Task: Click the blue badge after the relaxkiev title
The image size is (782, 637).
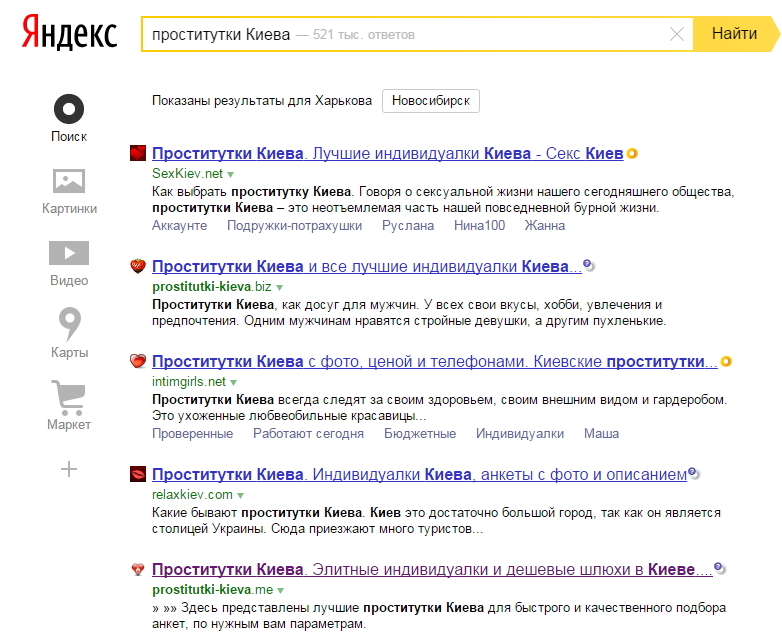Action: 694,473
